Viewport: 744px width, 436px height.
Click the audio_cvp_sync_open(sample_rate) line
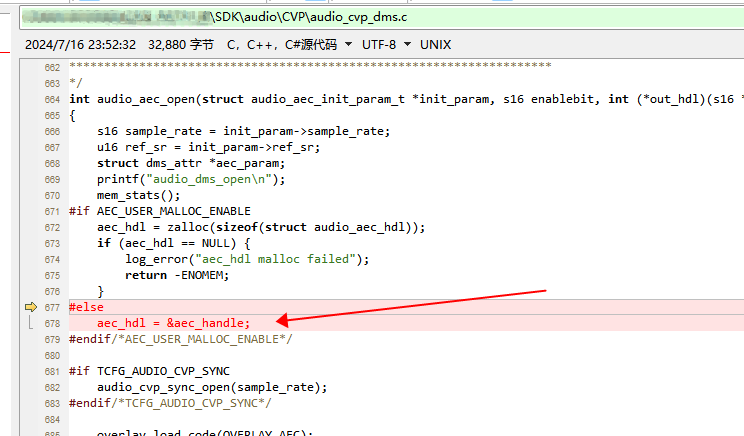(x=212, y=387)
